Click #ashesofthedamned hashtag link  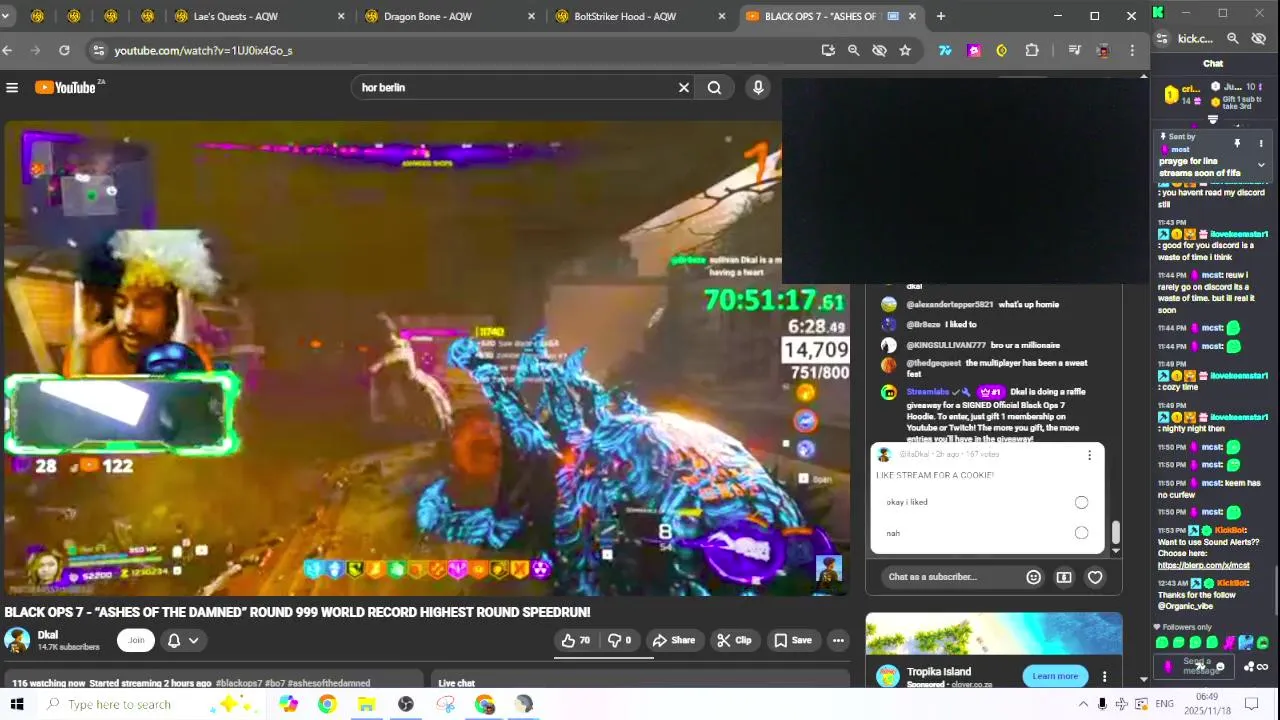329,683
